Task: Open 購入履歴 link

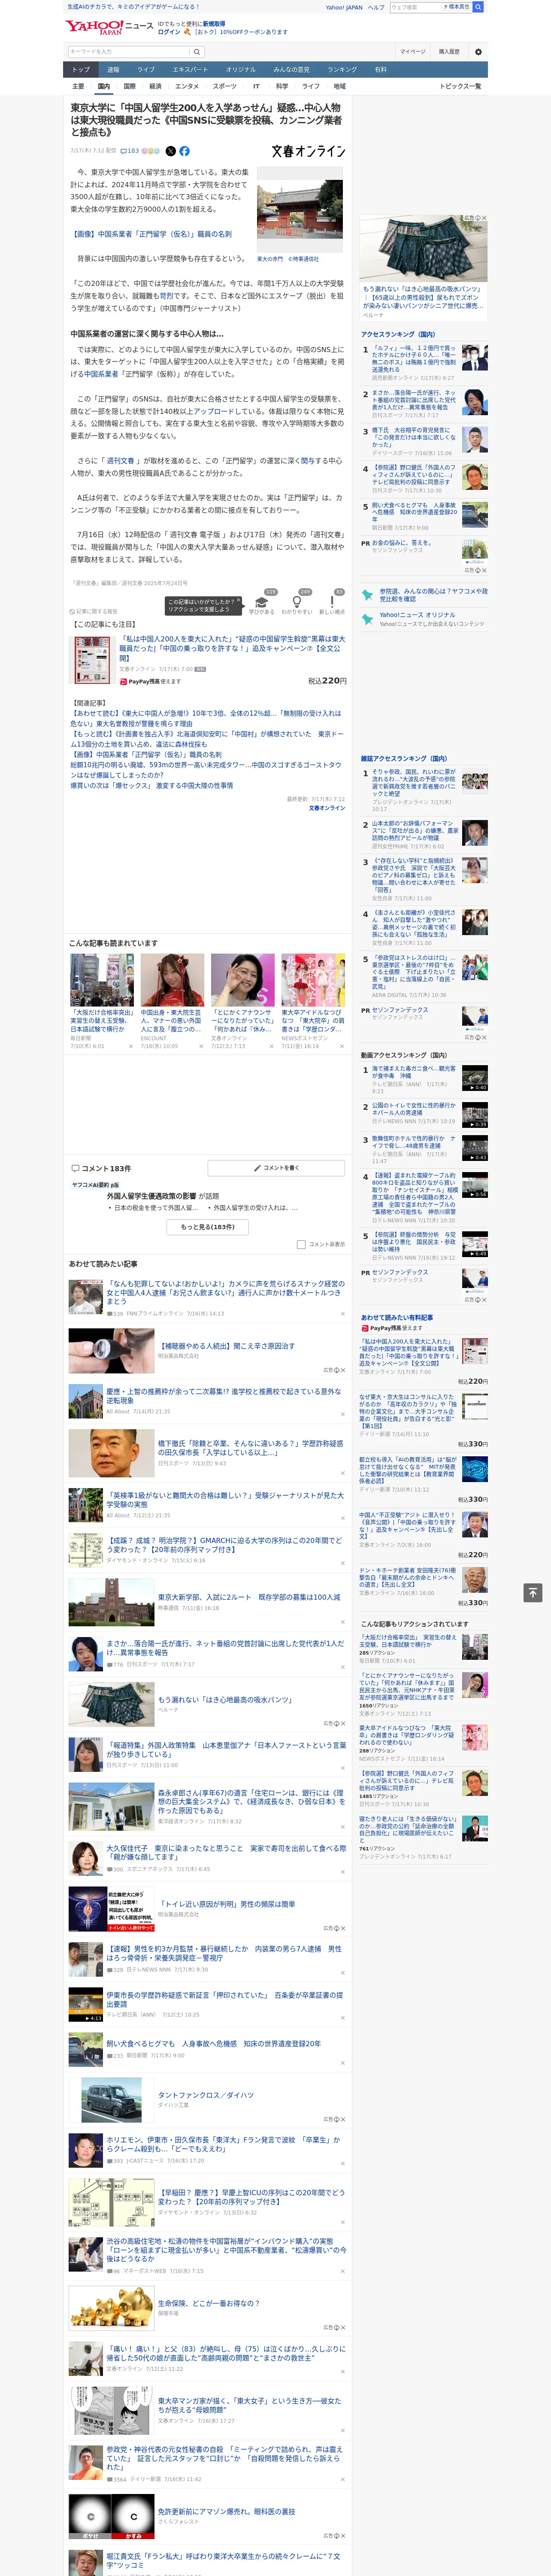Action: click(x=449, y=52)
